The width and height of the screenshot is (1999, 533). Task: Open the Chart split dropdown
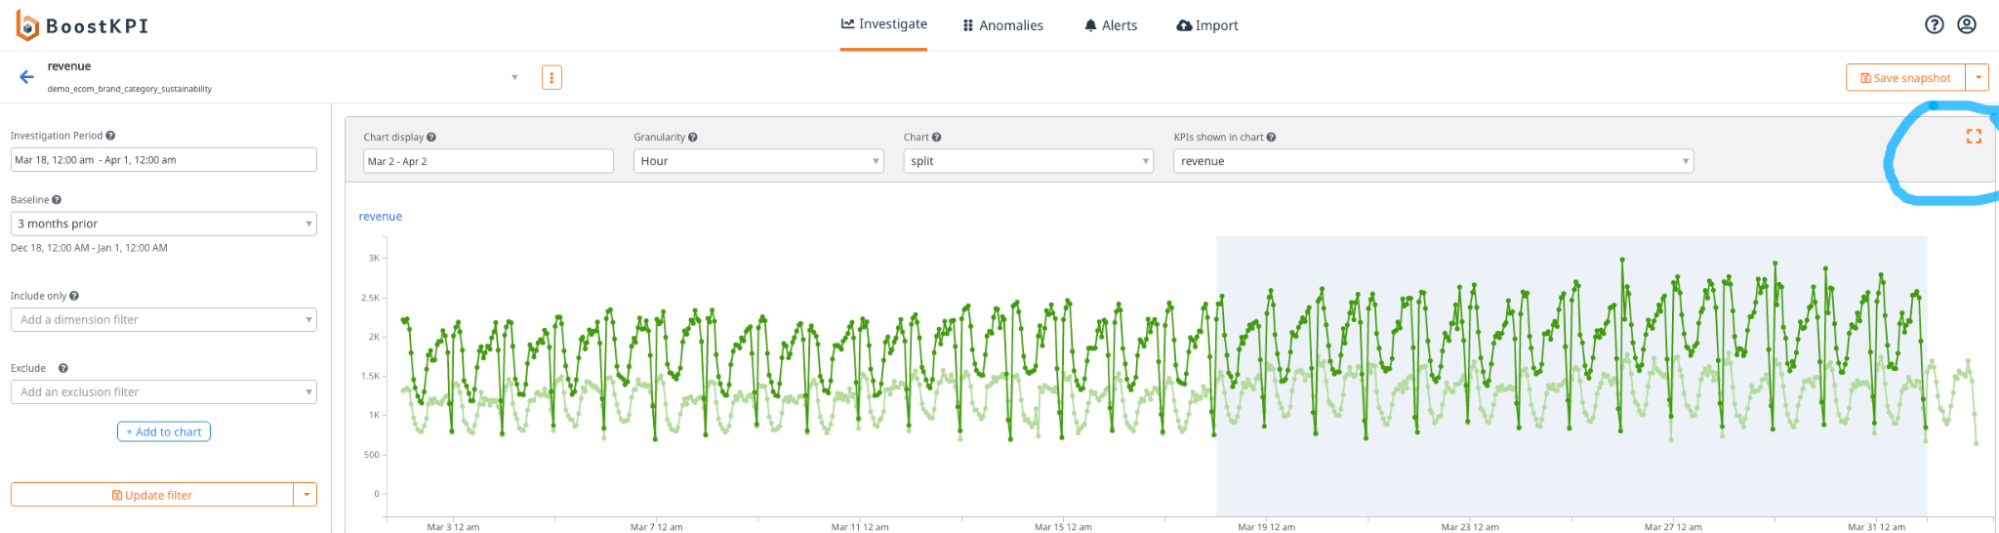1028,161
